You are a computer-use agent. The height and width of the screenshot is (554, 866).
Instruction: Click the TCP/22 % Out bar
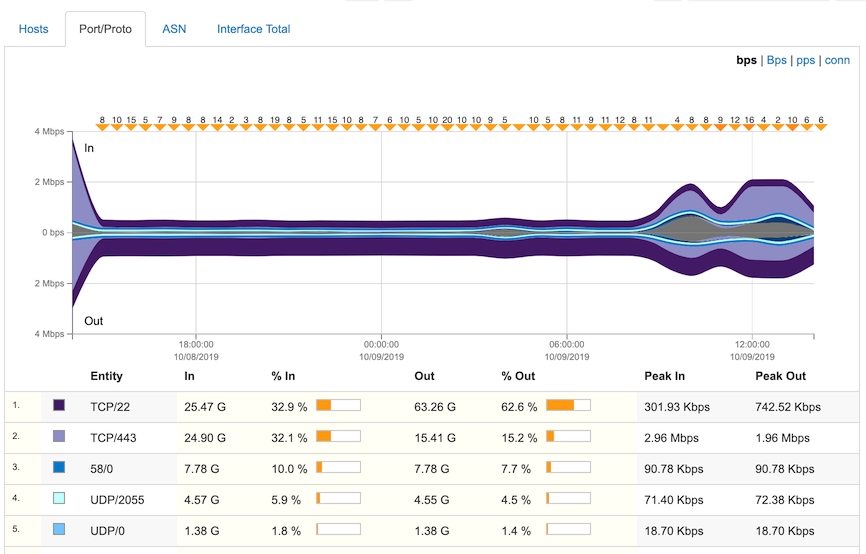568,406
